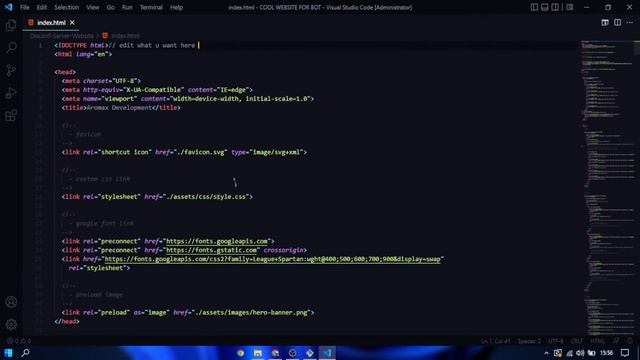Open the File menu
The height and width of the screenshot is (360, 640).
tap(24, 7)
